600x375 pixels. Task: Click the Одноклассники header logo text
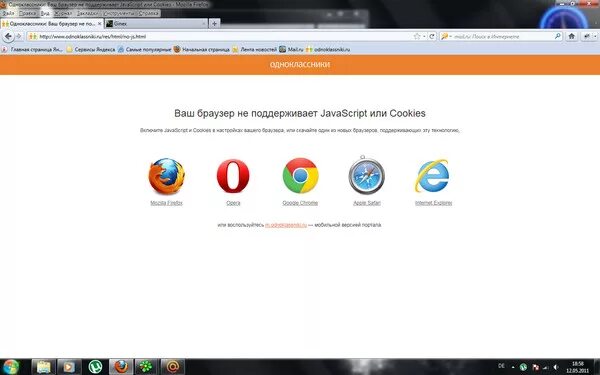tap(300, 64)
